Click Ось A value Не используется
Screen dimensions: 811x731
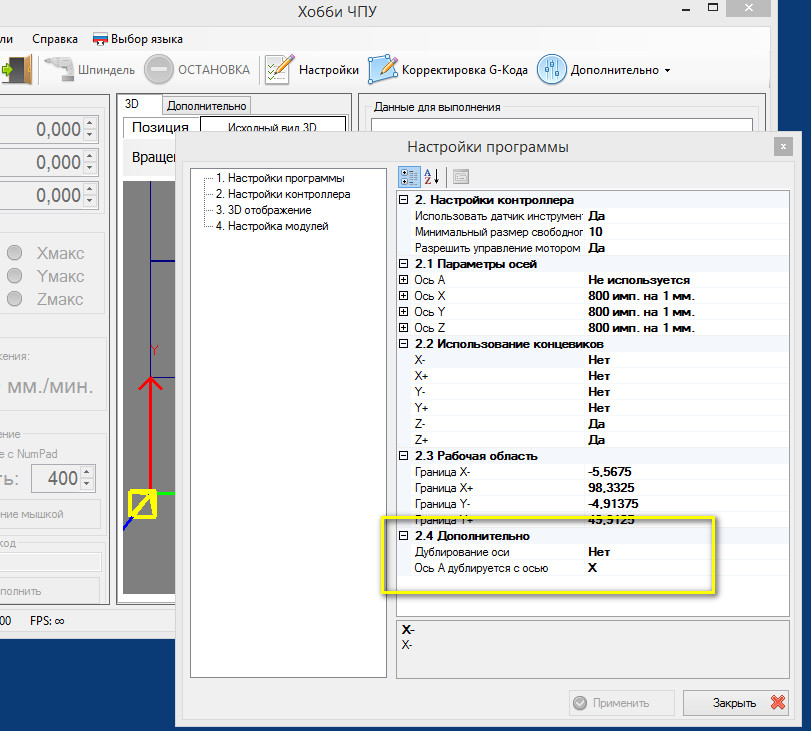coord(687,280)
